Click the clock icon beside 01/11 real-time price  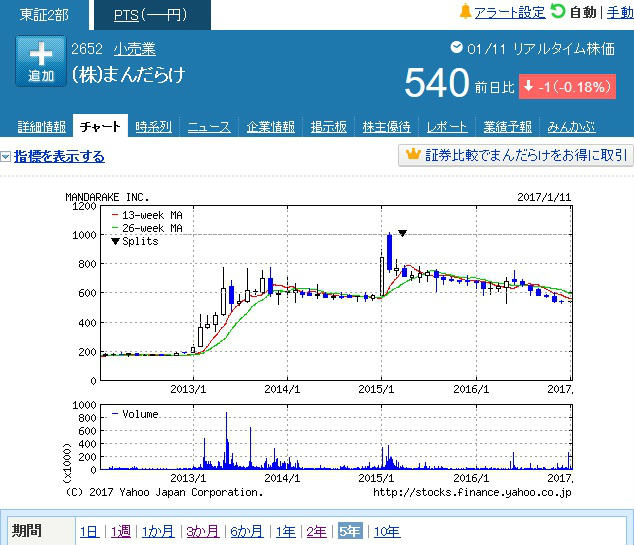click(456, 48)
